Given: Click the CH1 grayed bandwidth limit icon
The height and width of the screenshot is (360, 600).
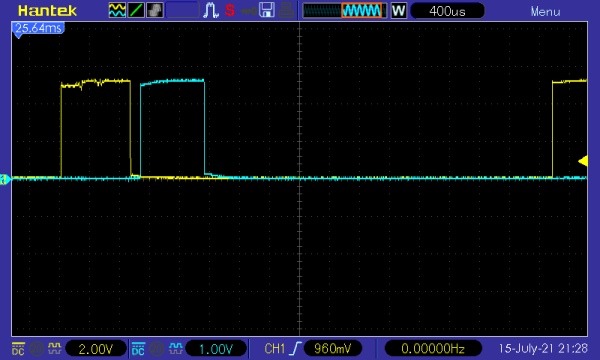Looking at the screenshot, I should pos(37,349).
